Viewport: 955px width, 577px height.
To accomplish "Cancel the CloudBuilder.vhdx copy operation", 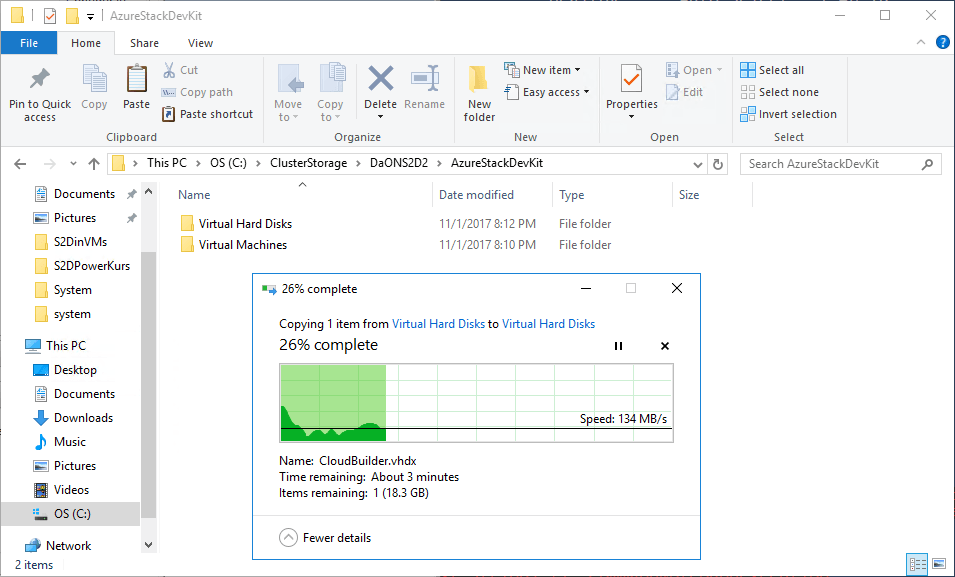I will point(665,346).
